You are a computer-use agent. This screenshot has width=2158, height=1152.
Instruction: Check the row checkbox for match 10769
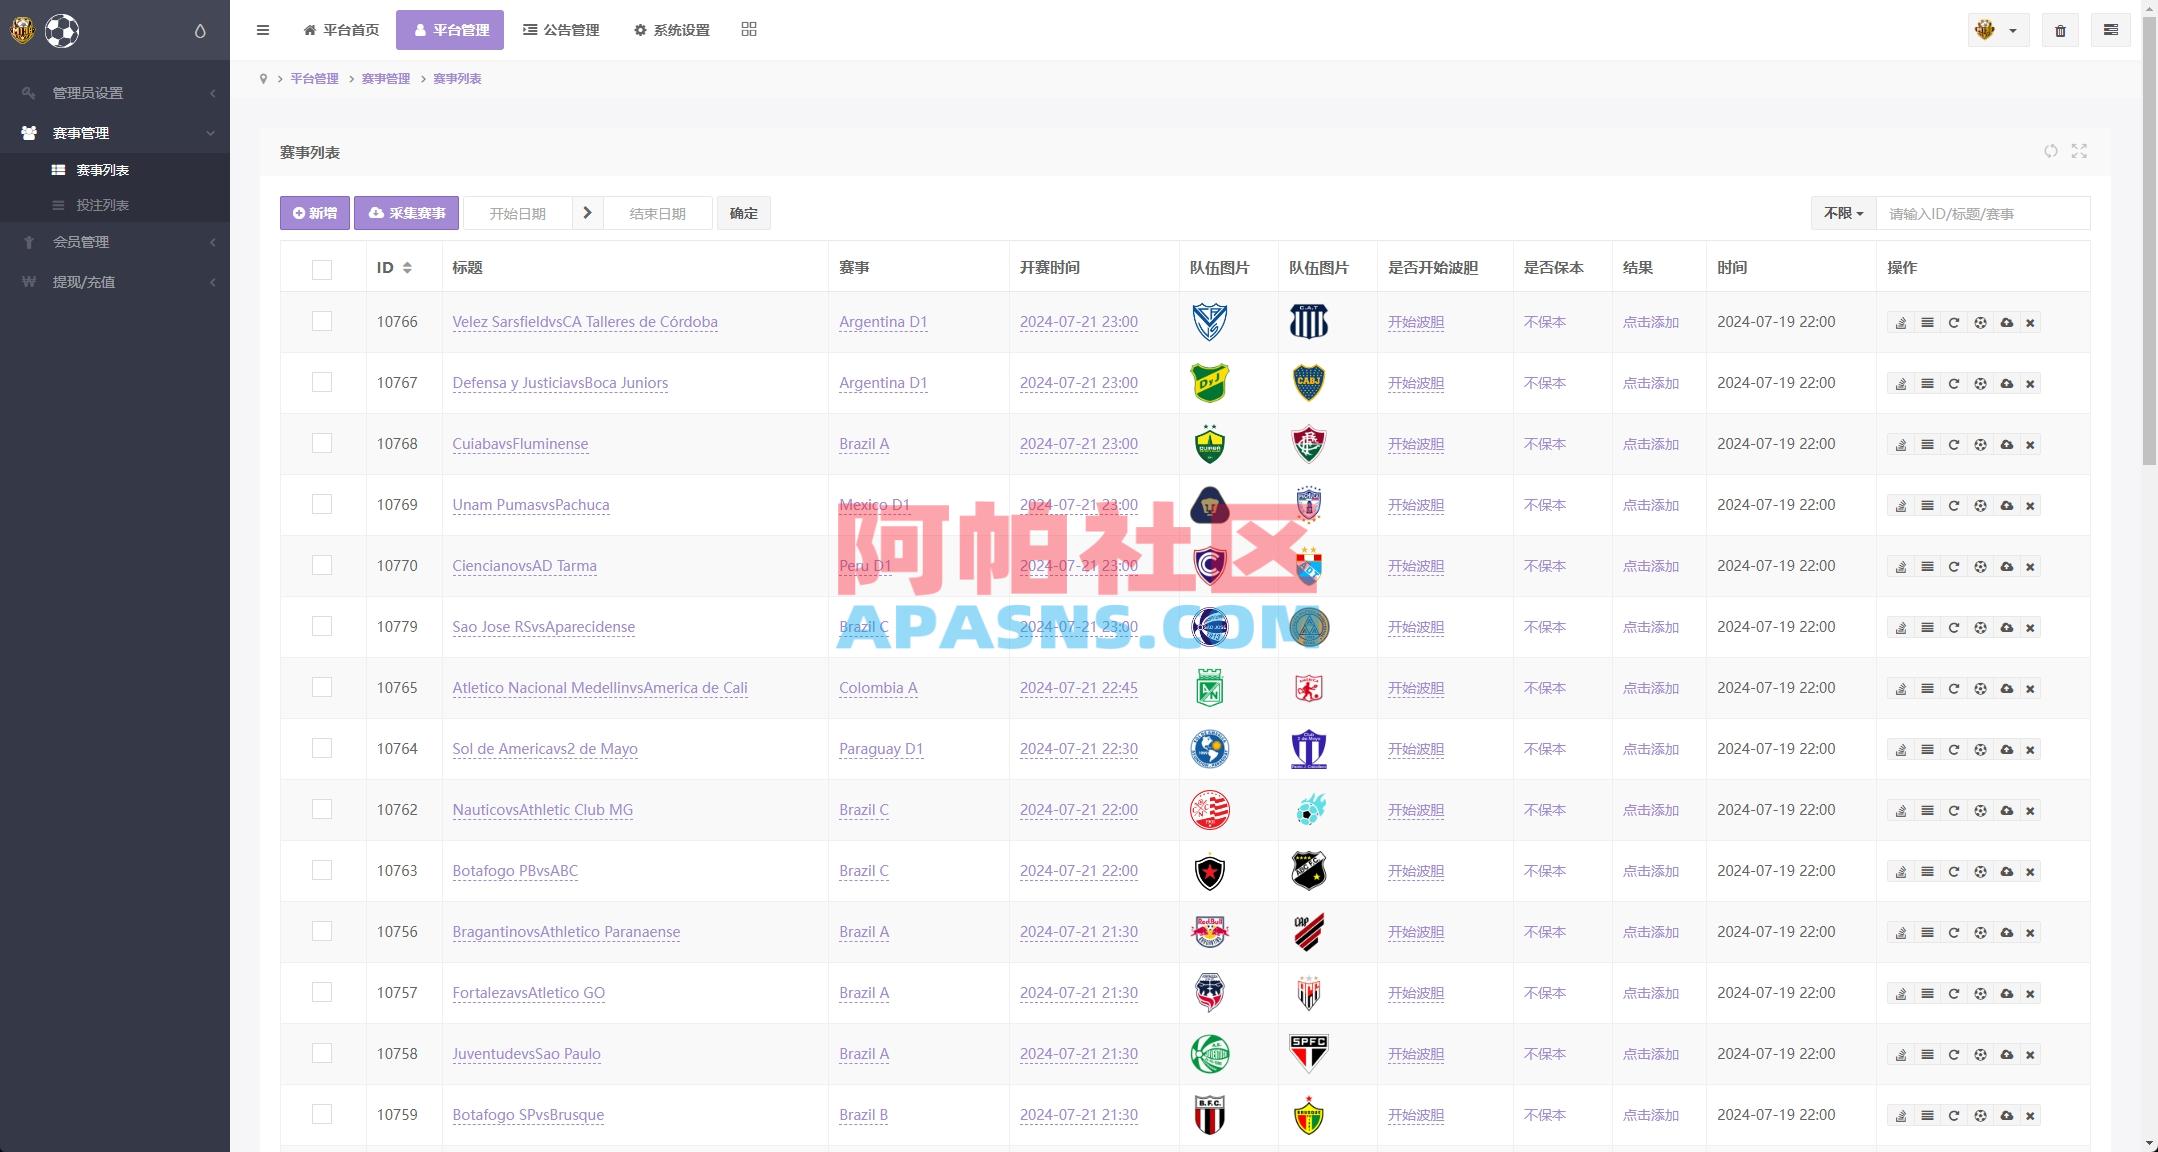click(x=321, y=504)
